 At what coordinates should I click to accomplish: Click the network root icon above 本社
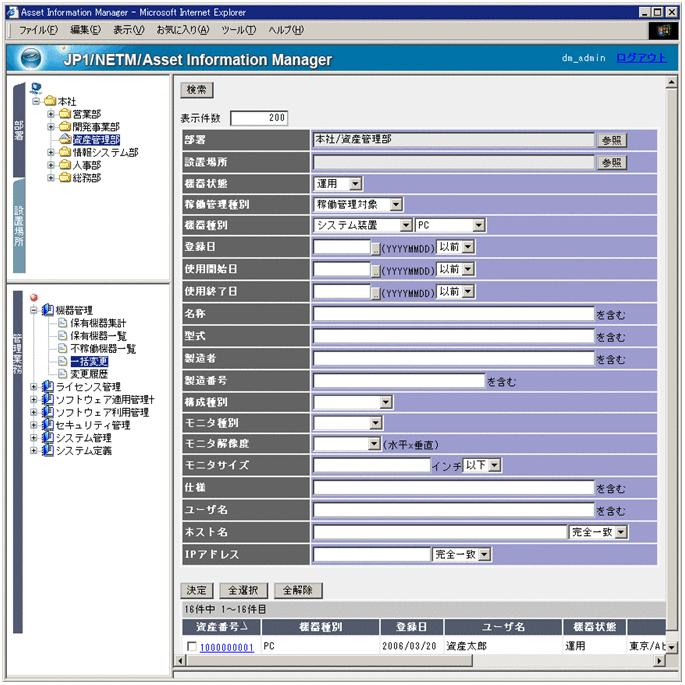[36, 88]
